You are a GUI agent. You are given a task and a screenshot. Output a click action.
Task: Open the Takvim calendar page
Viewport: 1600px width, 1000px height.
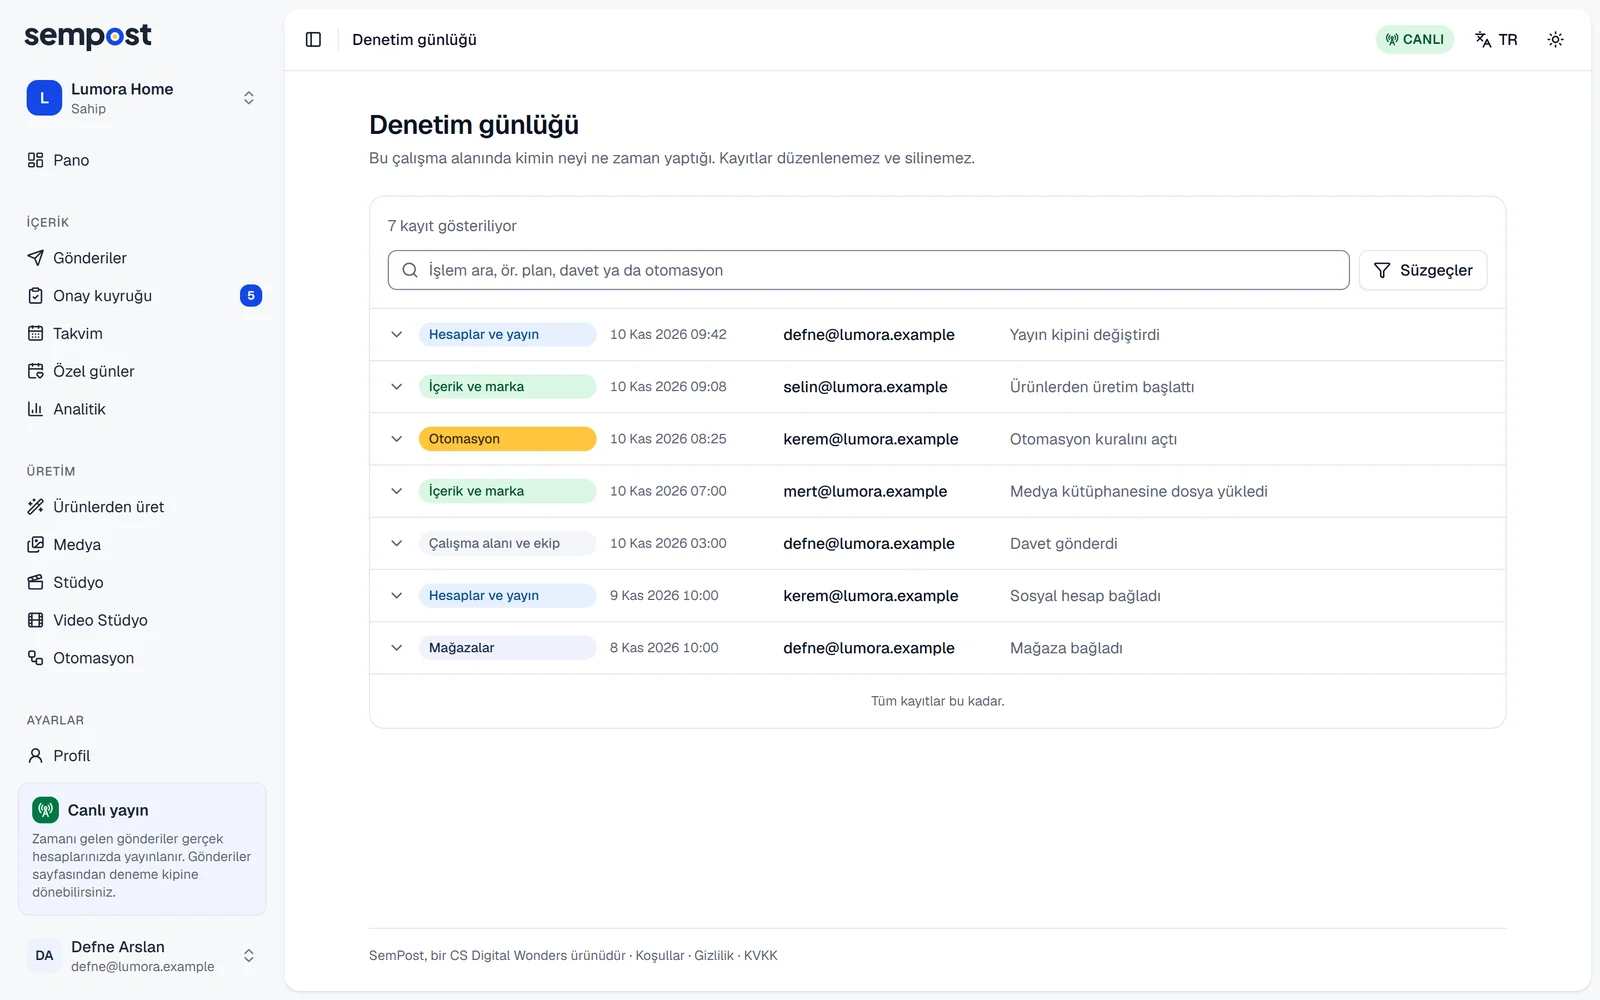(142, 334)
